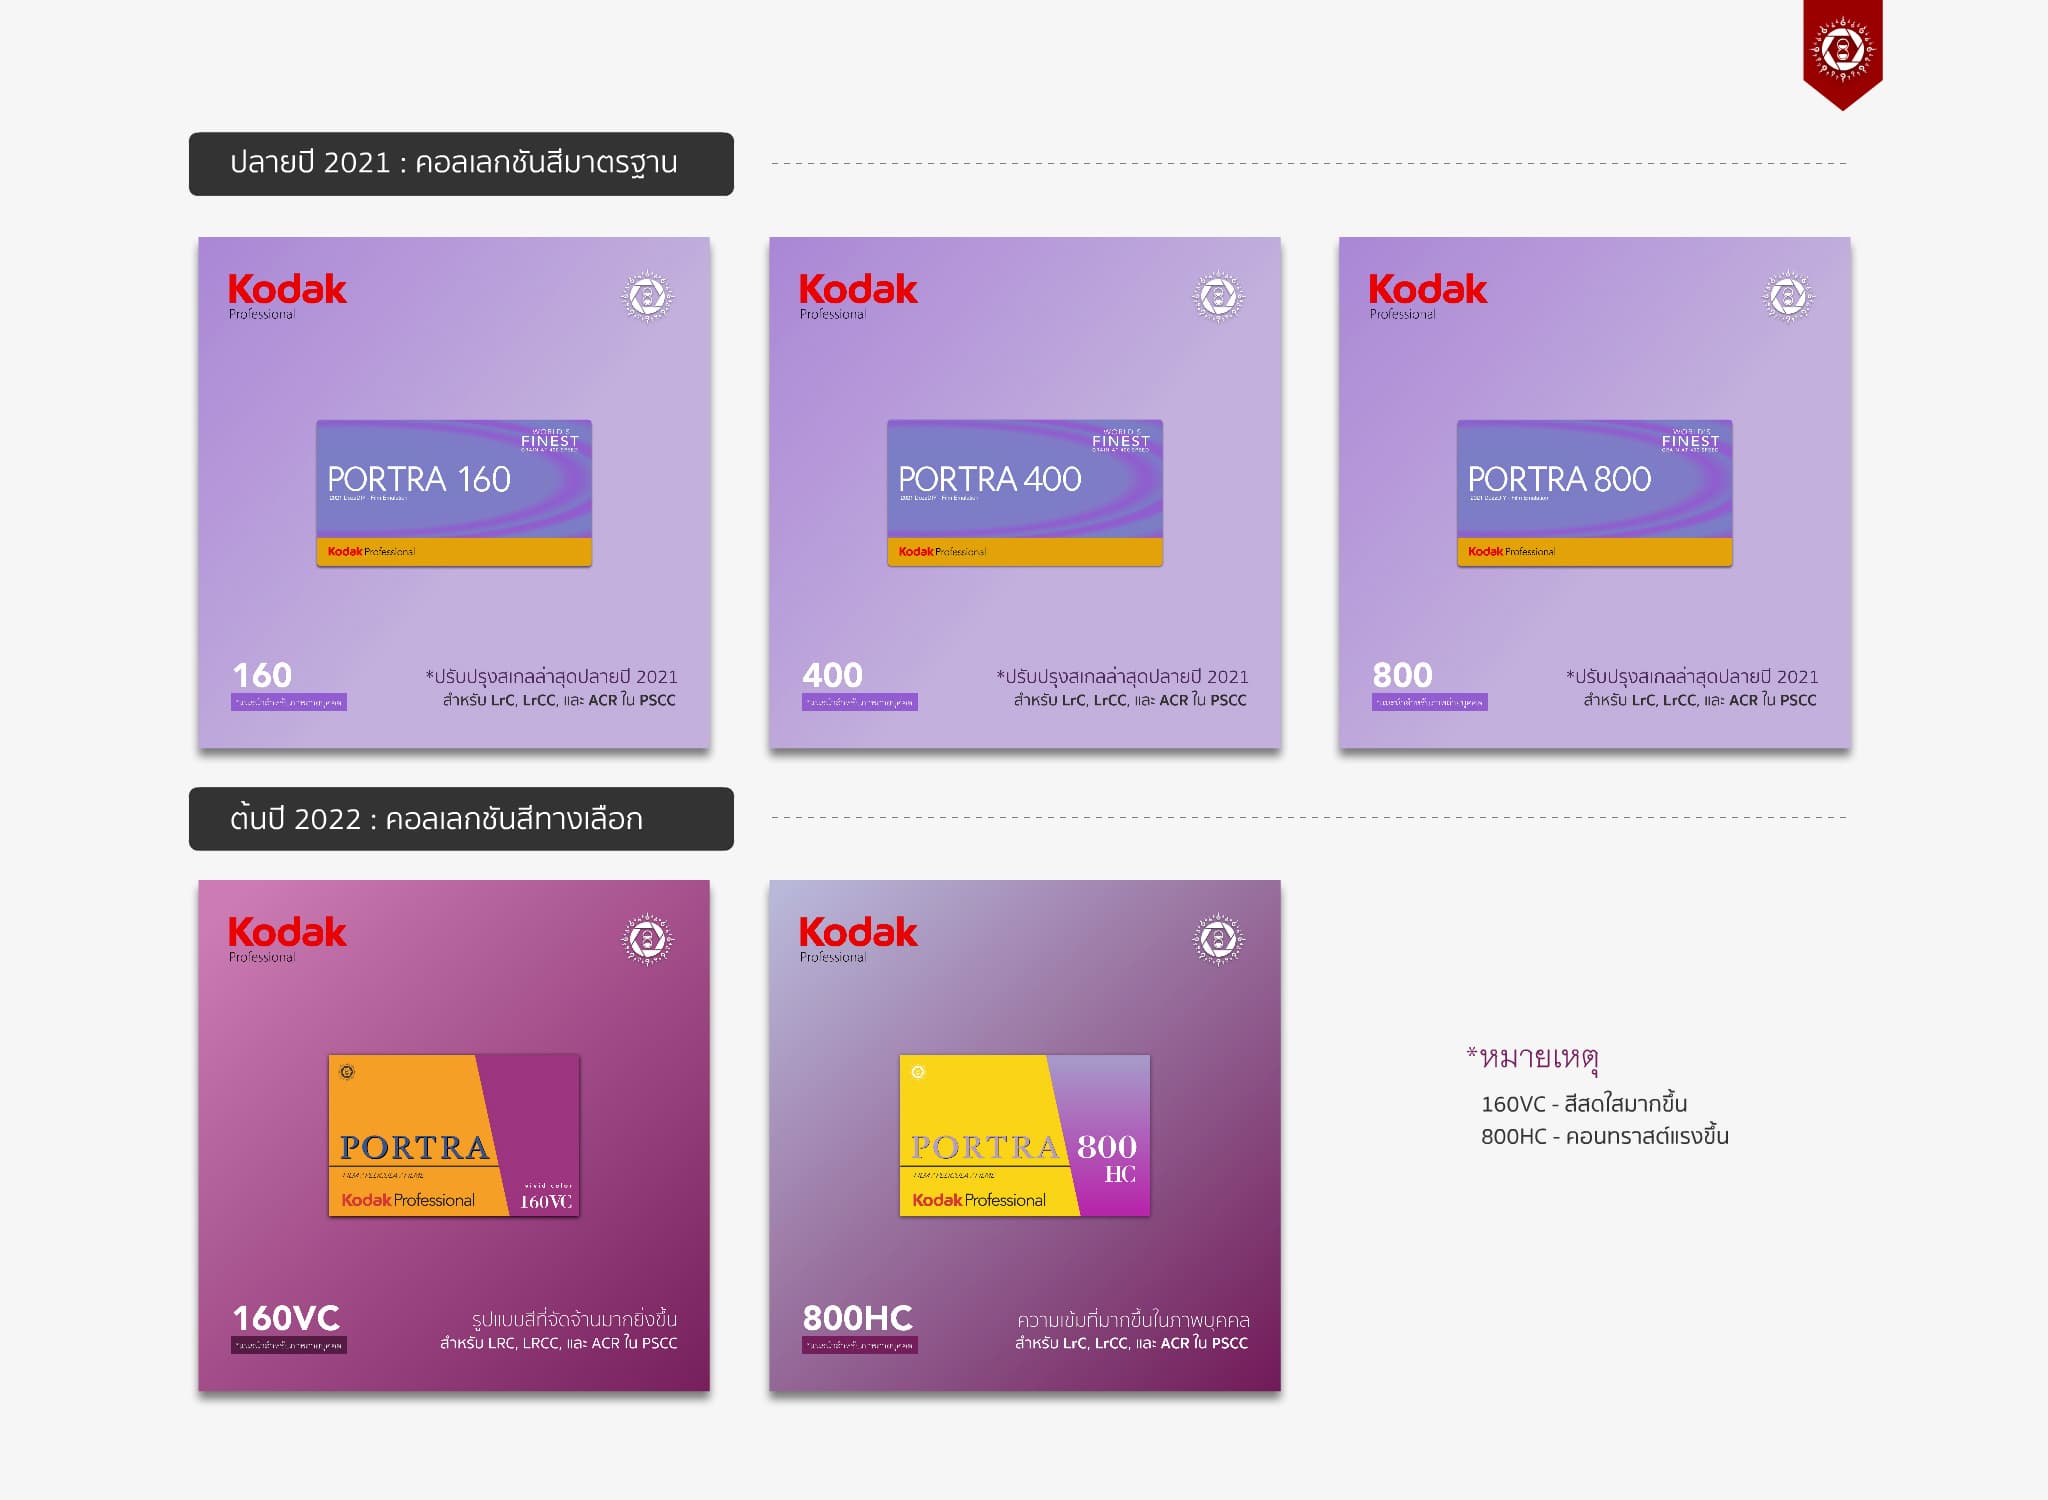Click the '*หมายเหตุ' note heading
The image size is (2048, 1500).
(x=1532, y=1057)
